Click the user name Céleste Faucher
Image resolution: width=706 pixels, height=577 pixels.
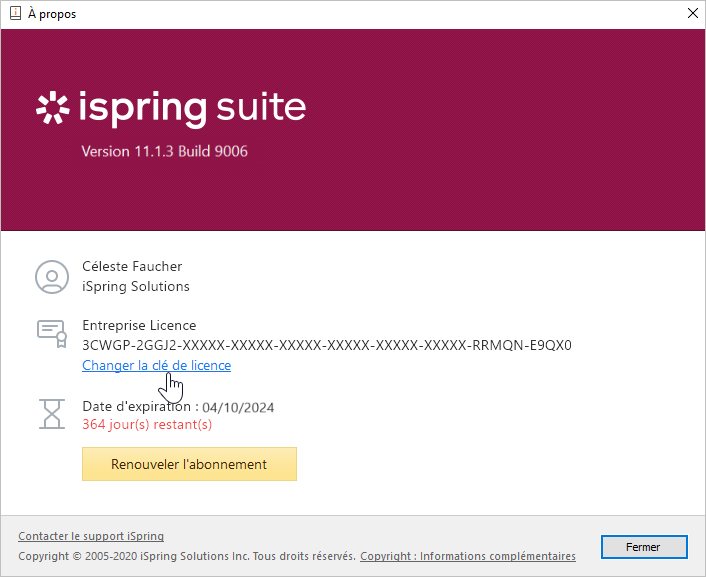(132, 267)
